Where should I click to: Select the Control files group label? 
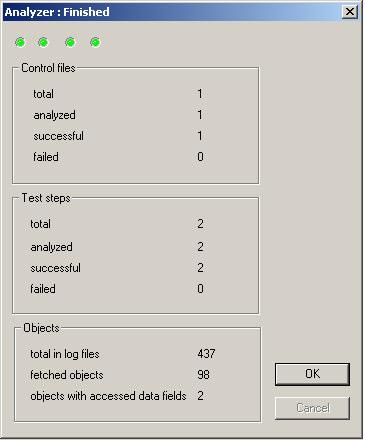(48, 68)
